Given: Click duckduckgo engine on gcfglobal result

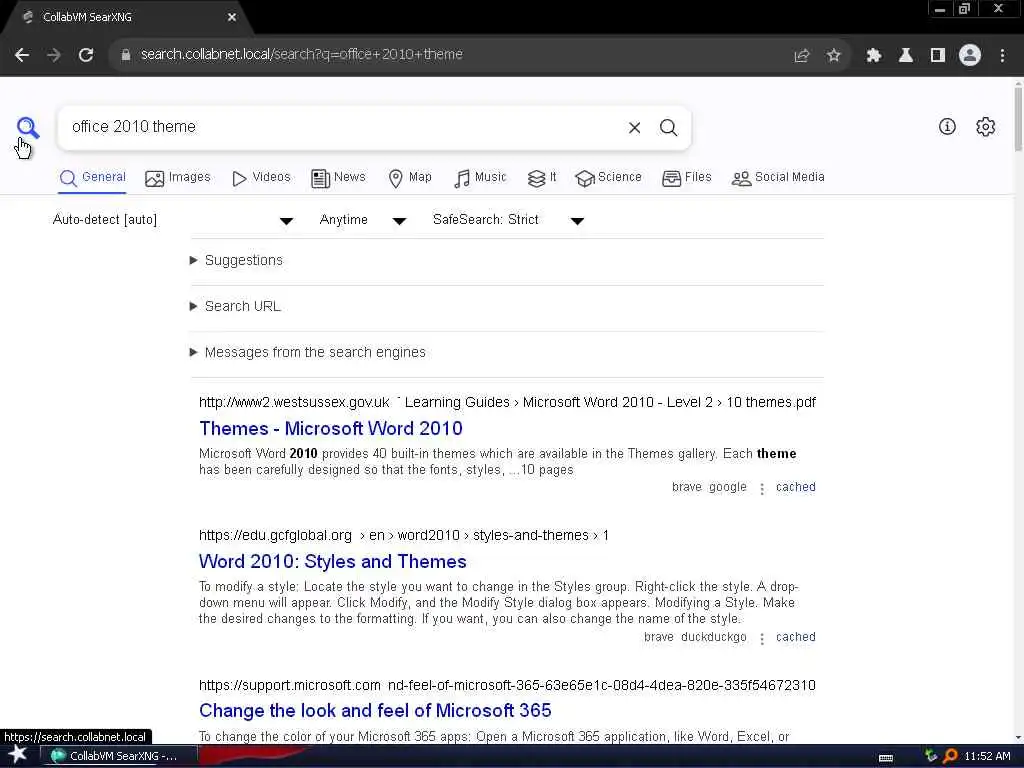Looking at the screenshot, I should coord(713,637).
